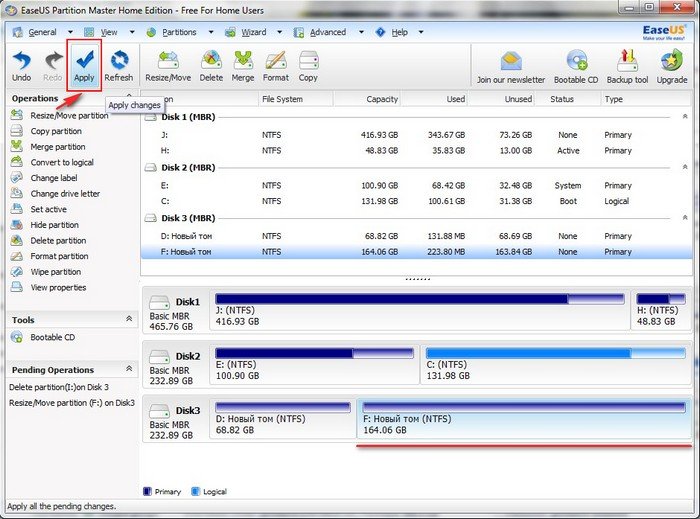700x519 pixels.
Task: Click the EaseUS logo
Action: tap(664, 32)
